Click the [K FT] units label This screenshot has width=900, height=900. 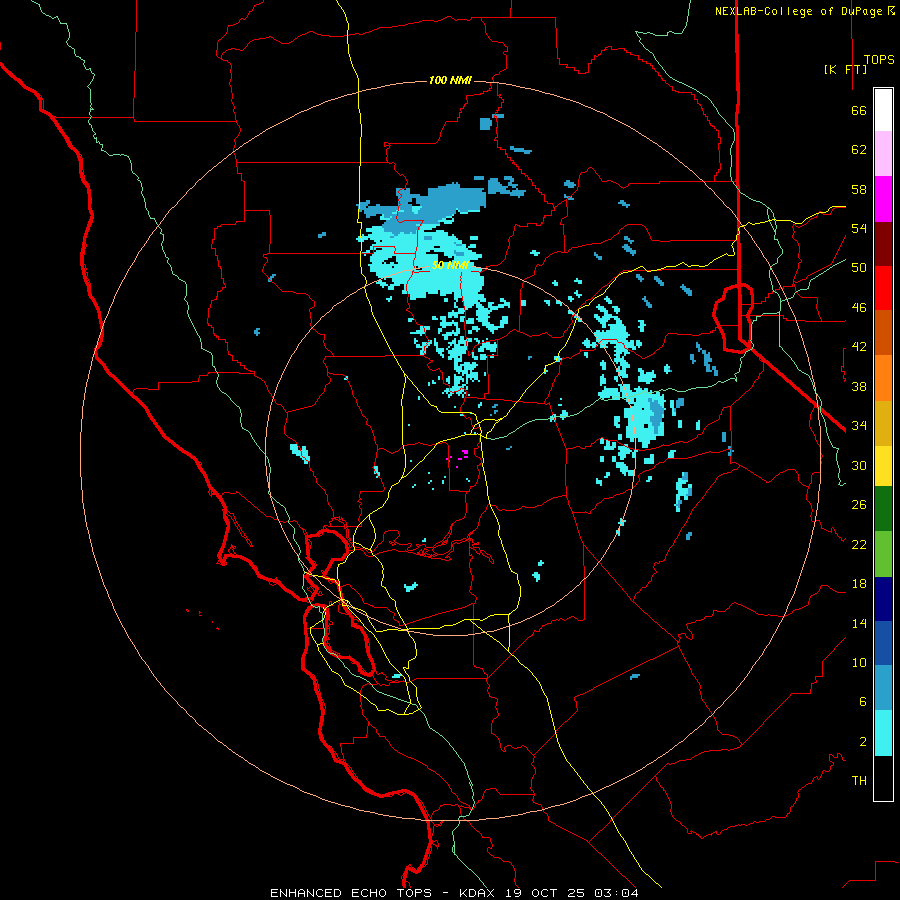pos(845,69)
